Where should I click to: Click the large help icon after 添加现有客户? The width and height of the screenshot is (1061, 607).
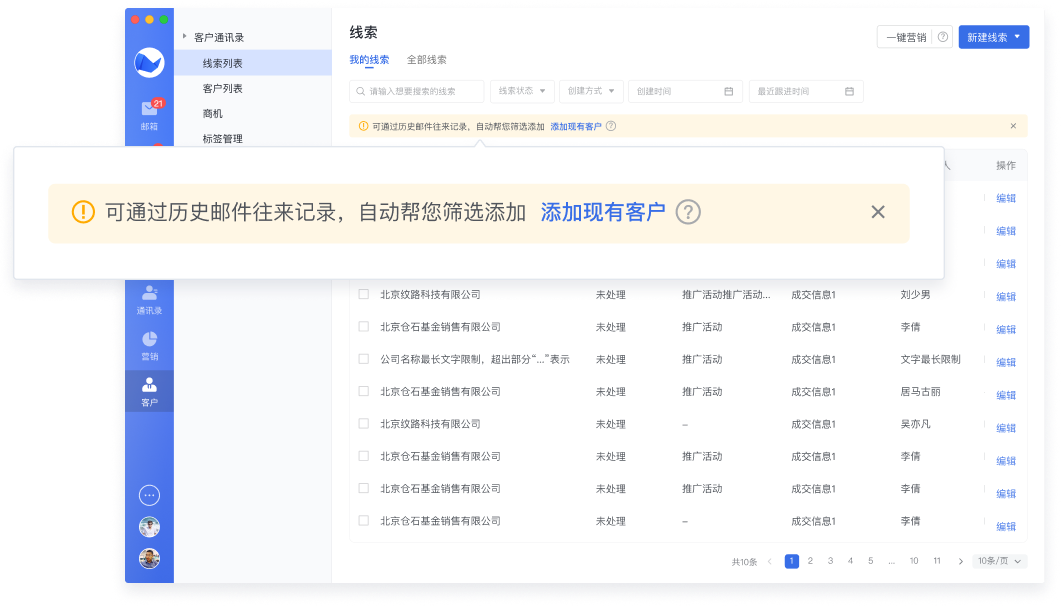[688, 212]
